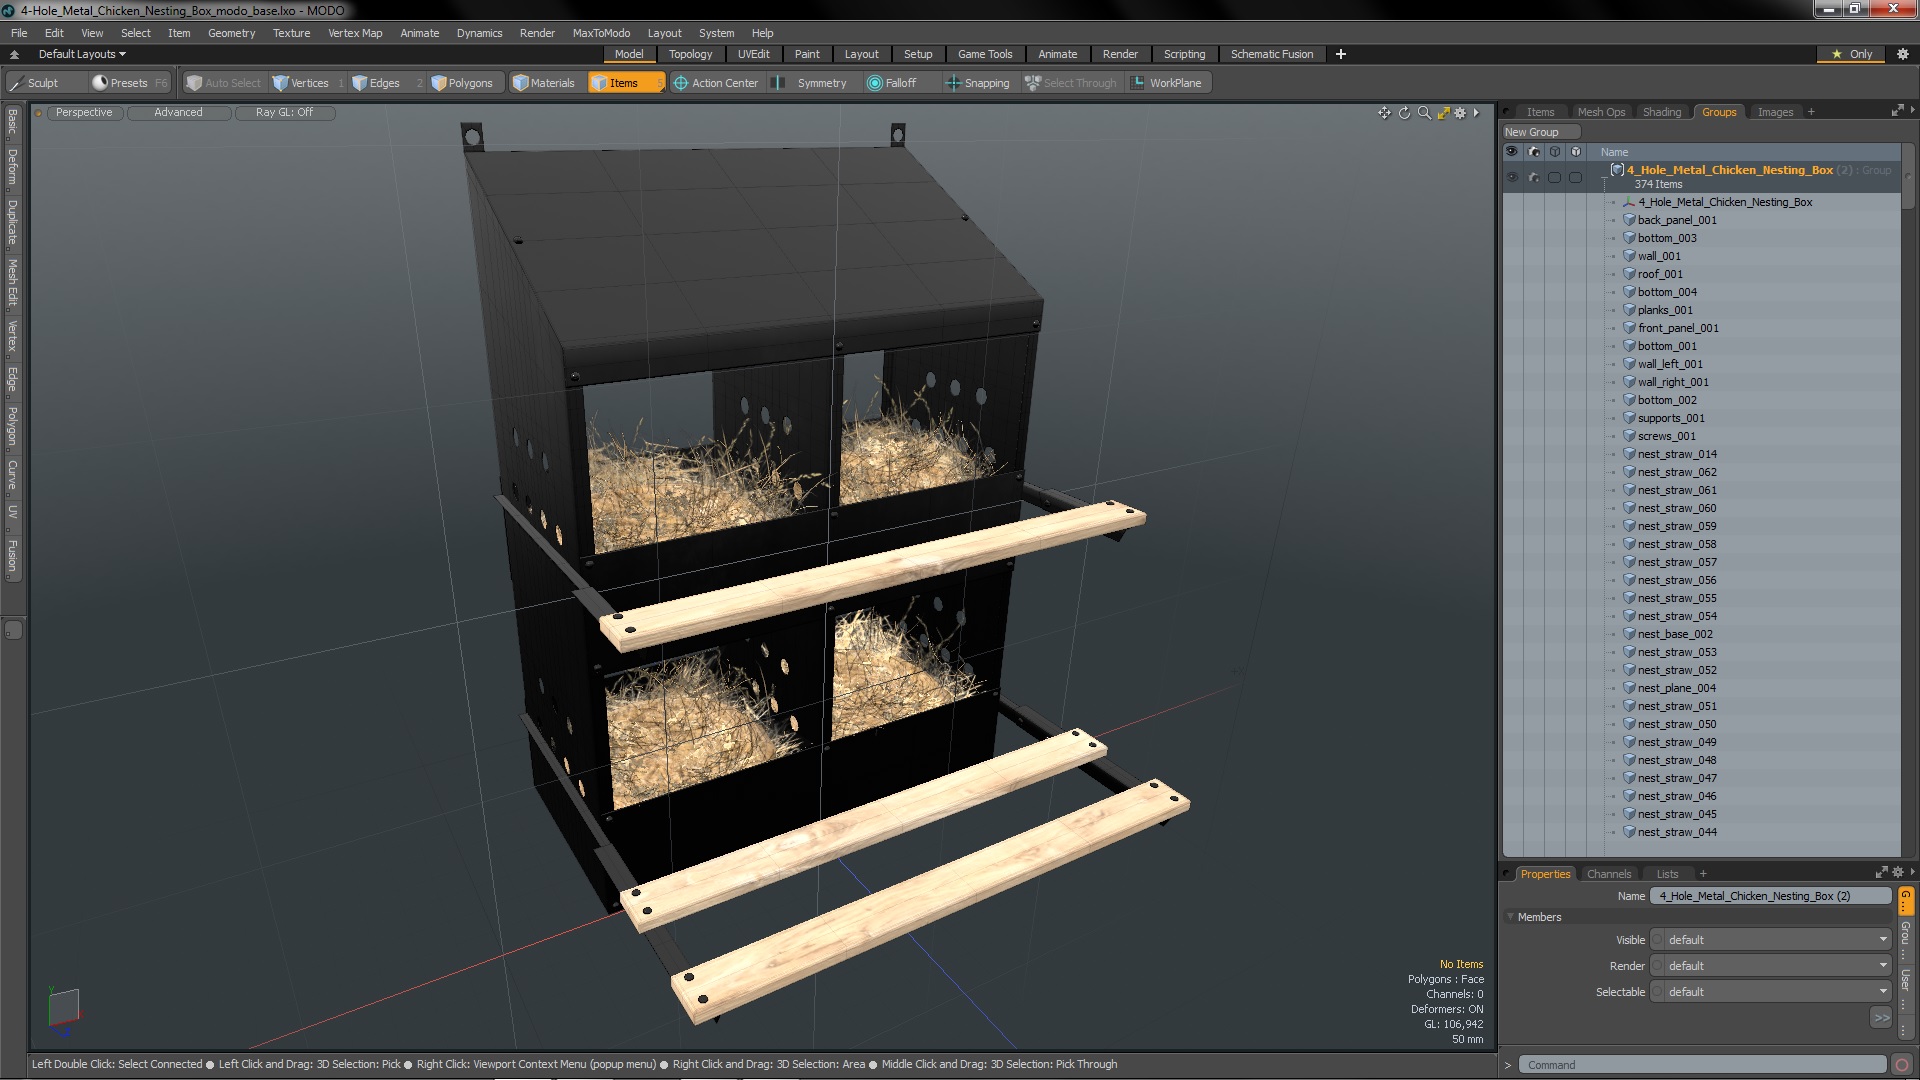This screenshot has height=1080, width=1920.
Task: Click the viewport rotate icon
Action: (x=1404, y=113)
